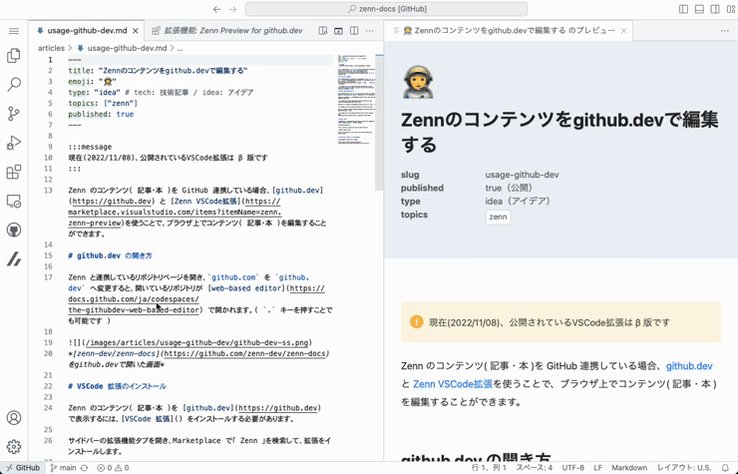
Task: Open the Explorer view in activity bar
Action: (x=14, y=56)
